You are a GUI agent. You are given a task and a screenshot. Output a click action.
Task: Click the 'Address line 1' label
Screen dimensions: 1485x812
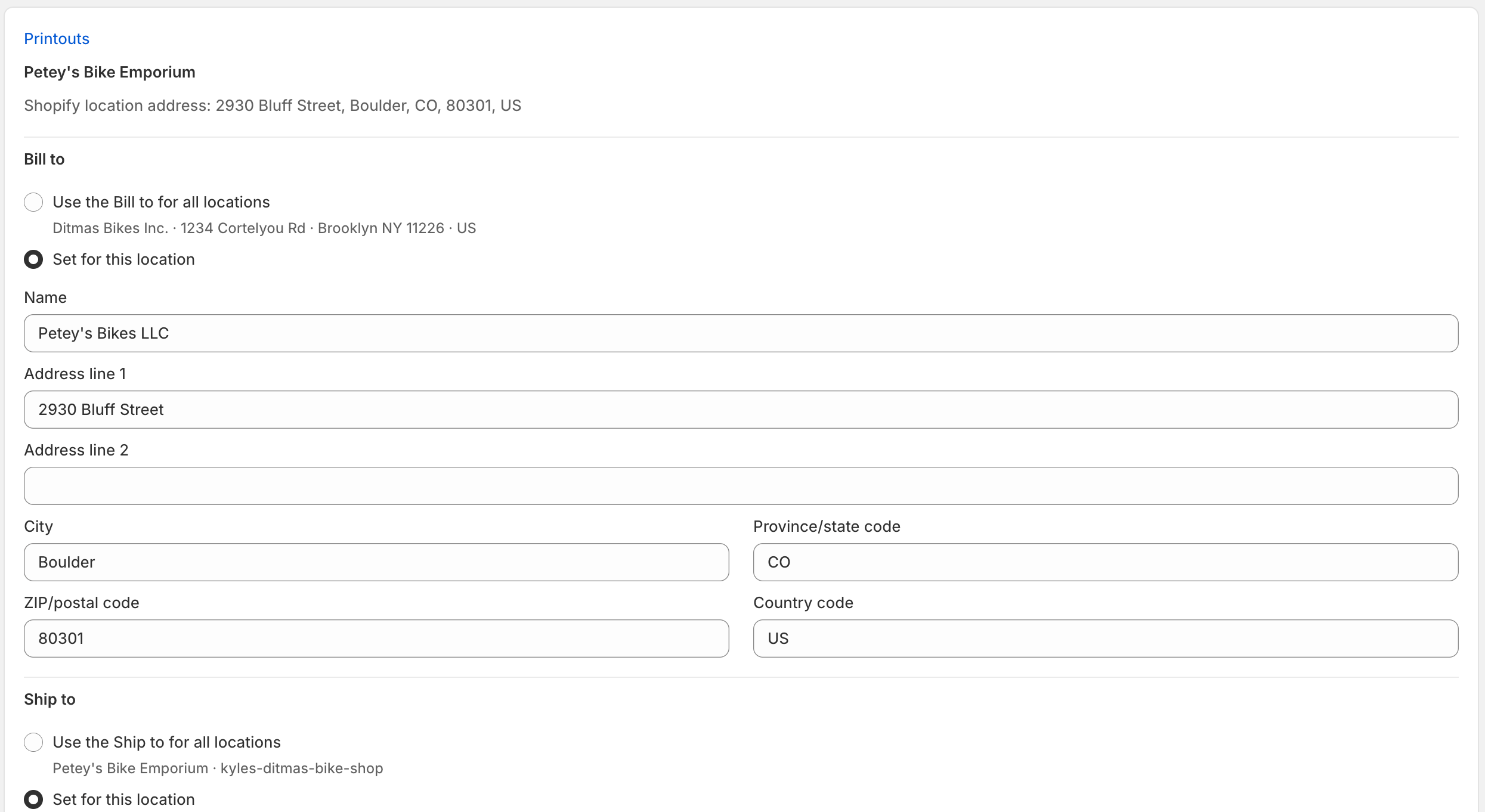click(x=75, y=374)
